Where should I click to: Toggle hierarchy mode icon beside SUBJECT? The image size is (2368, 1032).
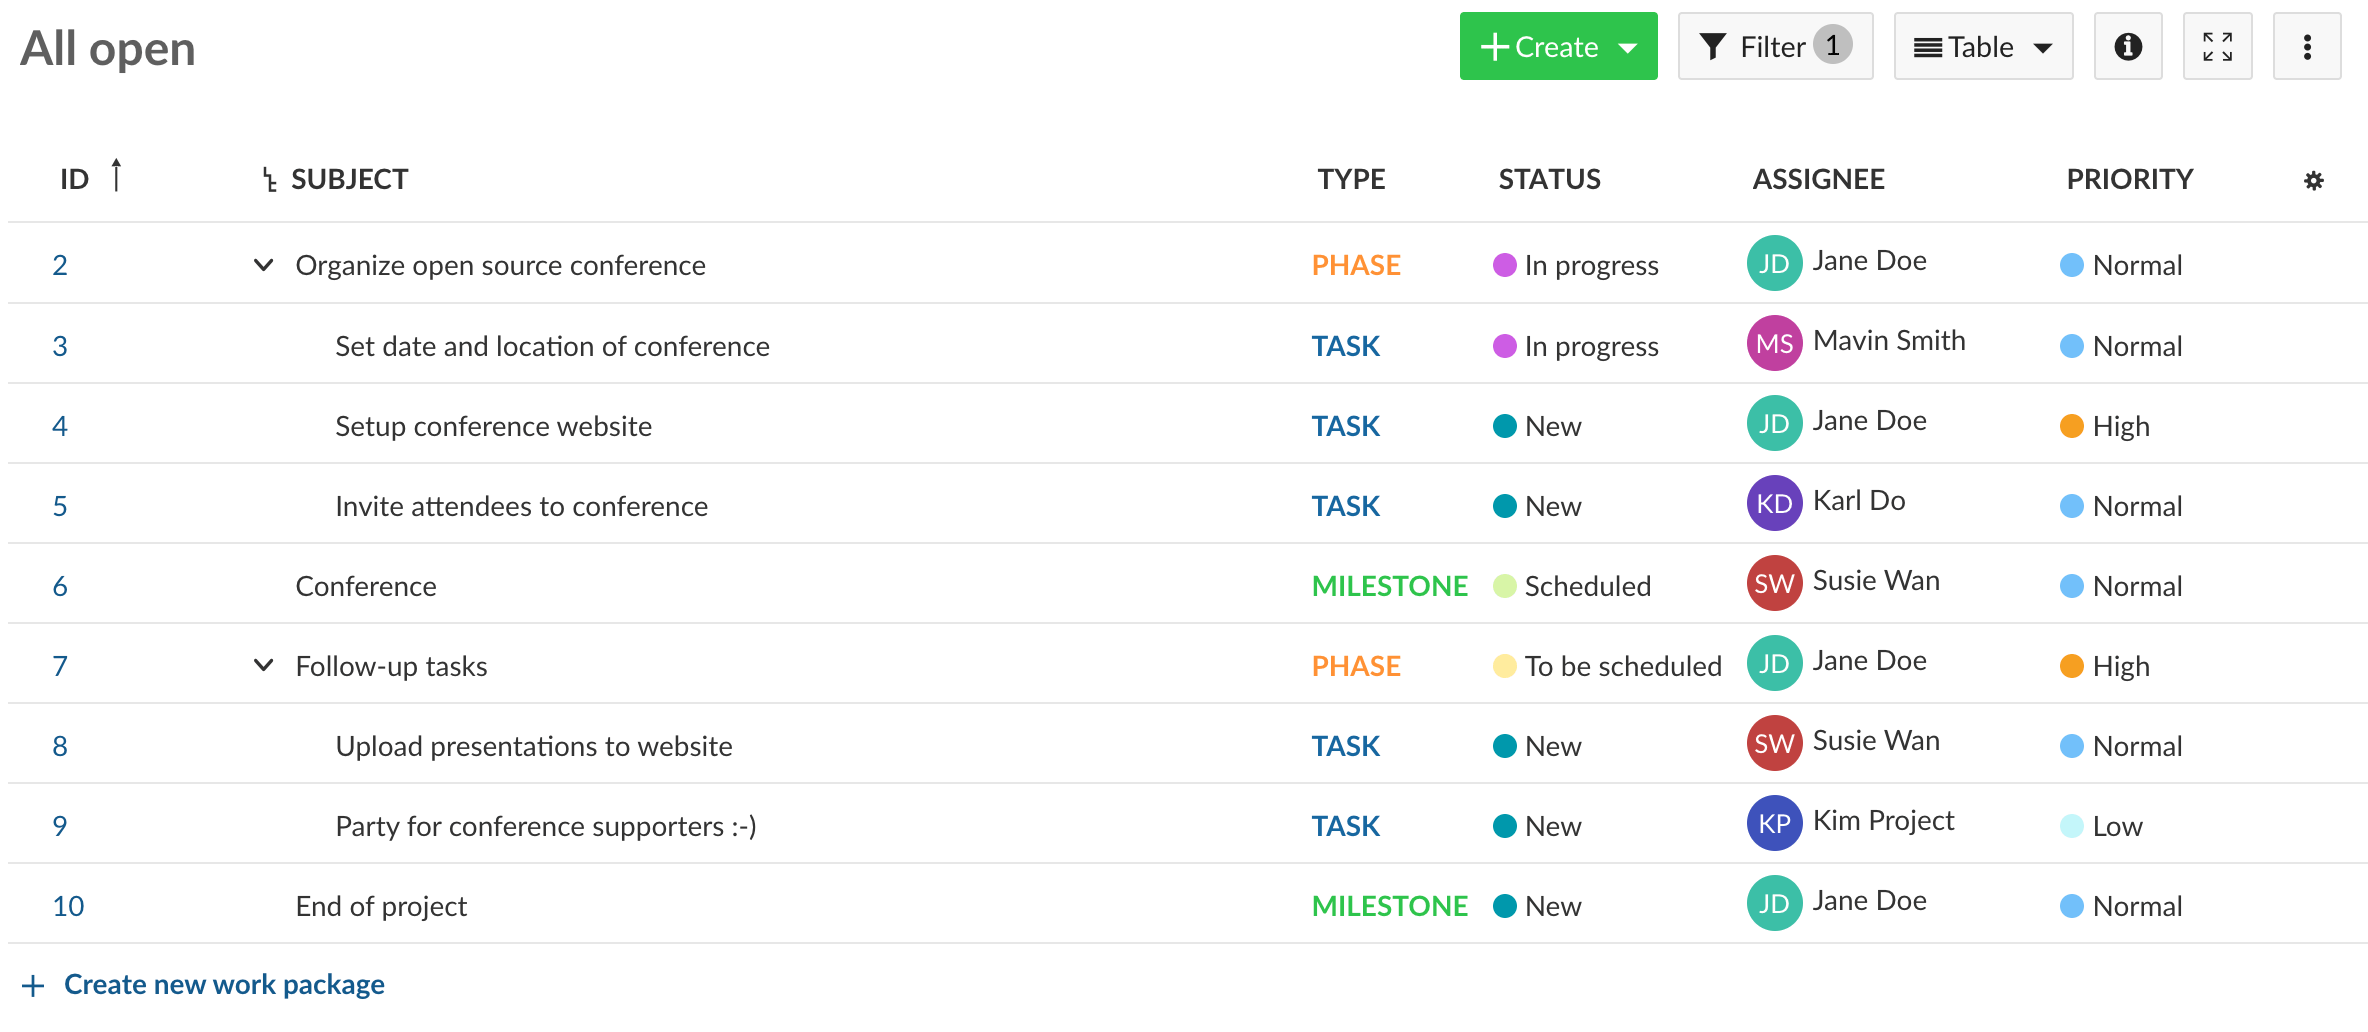[x=269, y=180]
